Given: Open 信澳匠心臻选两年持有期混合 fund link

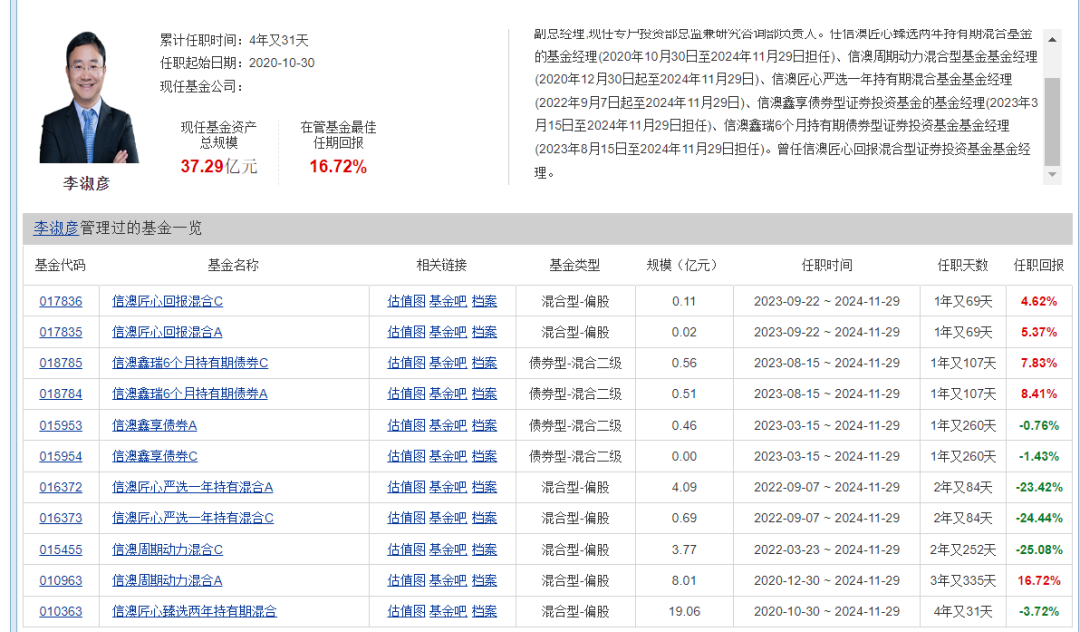Looking at the screenshot, I should pos(194,611).
